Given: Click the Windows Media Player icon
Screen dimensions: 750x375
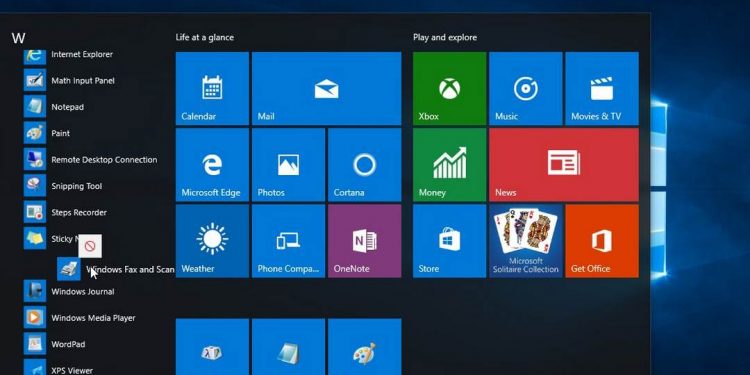Looking at the screenshot, I should [35, 317].
